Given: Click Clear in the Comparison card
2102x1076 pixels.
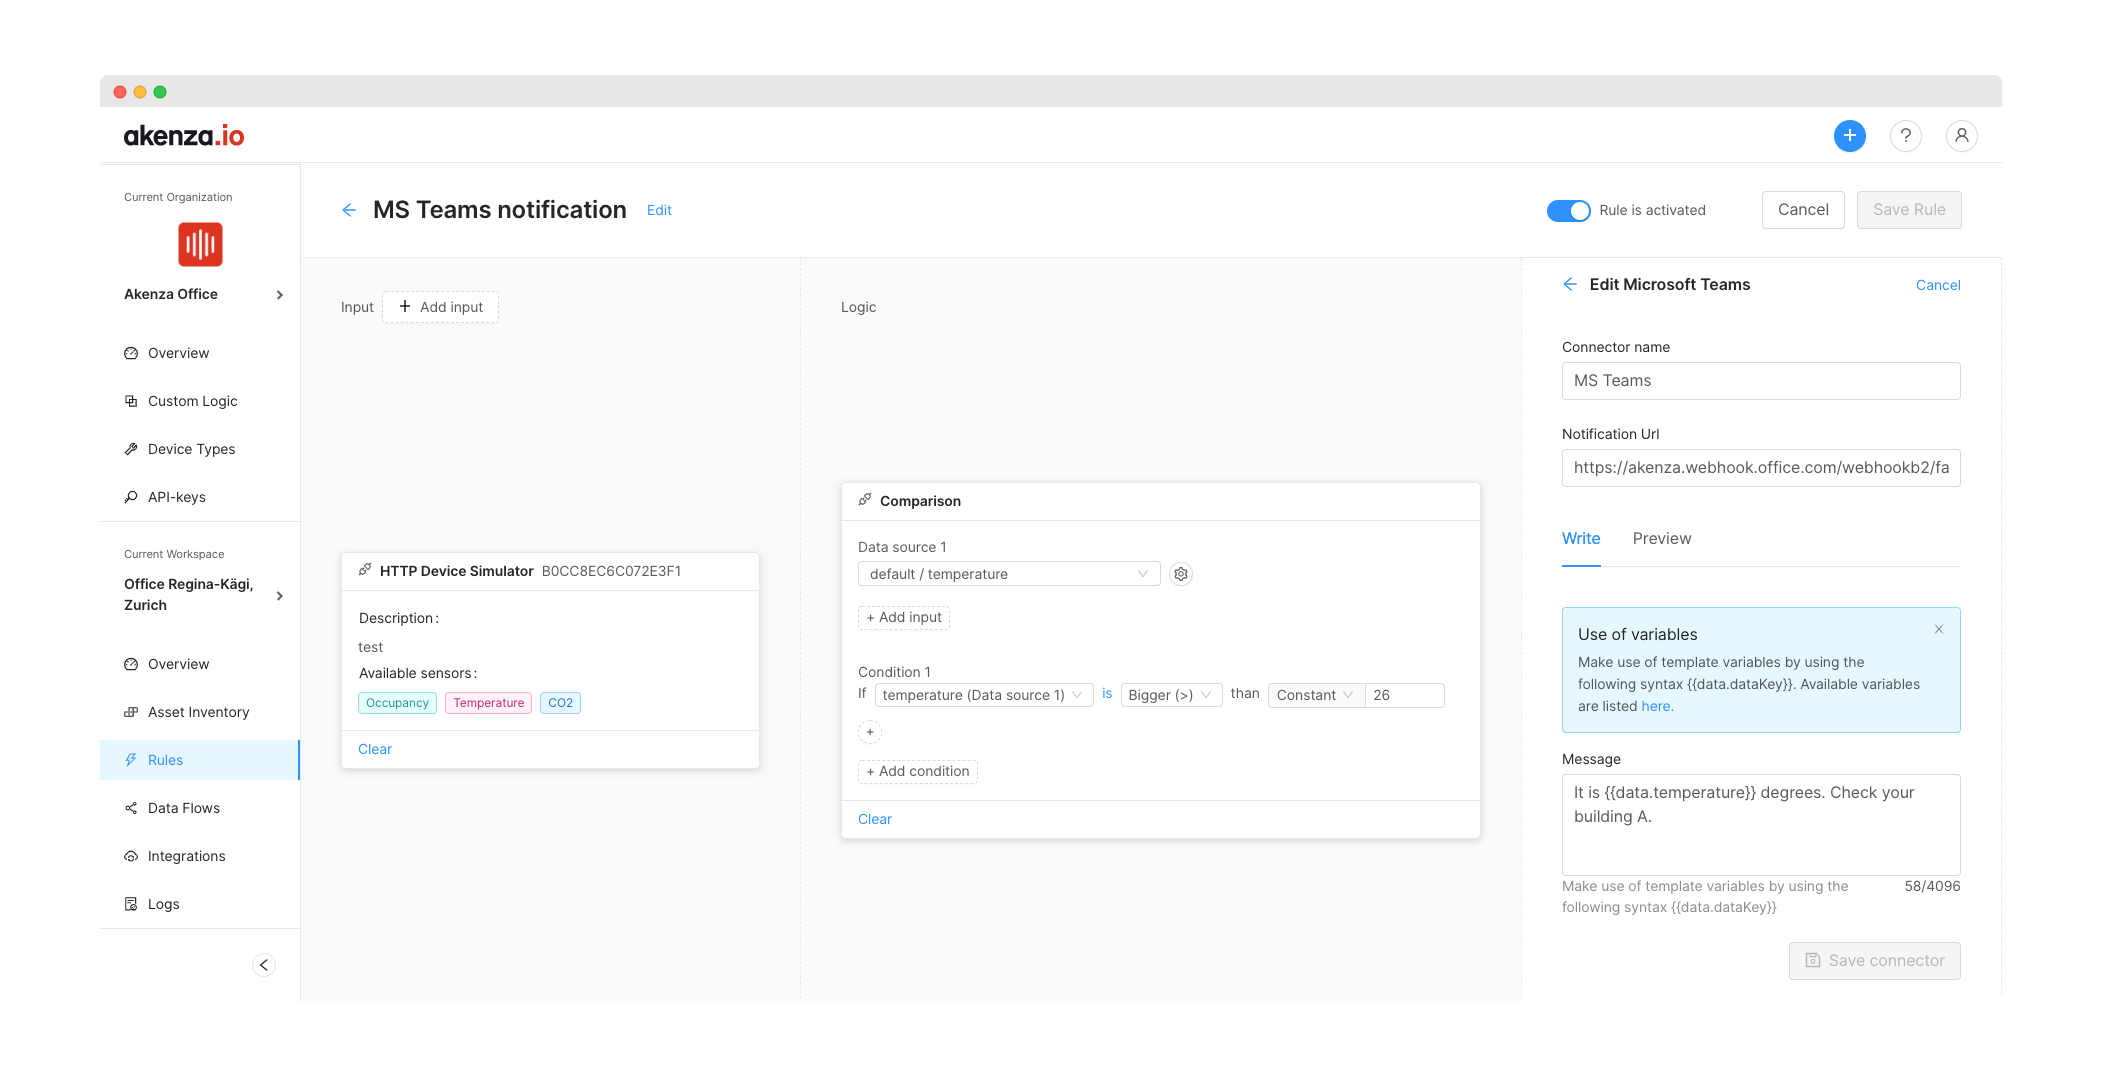Looking at the screenshot, I should tap(875, 819).
